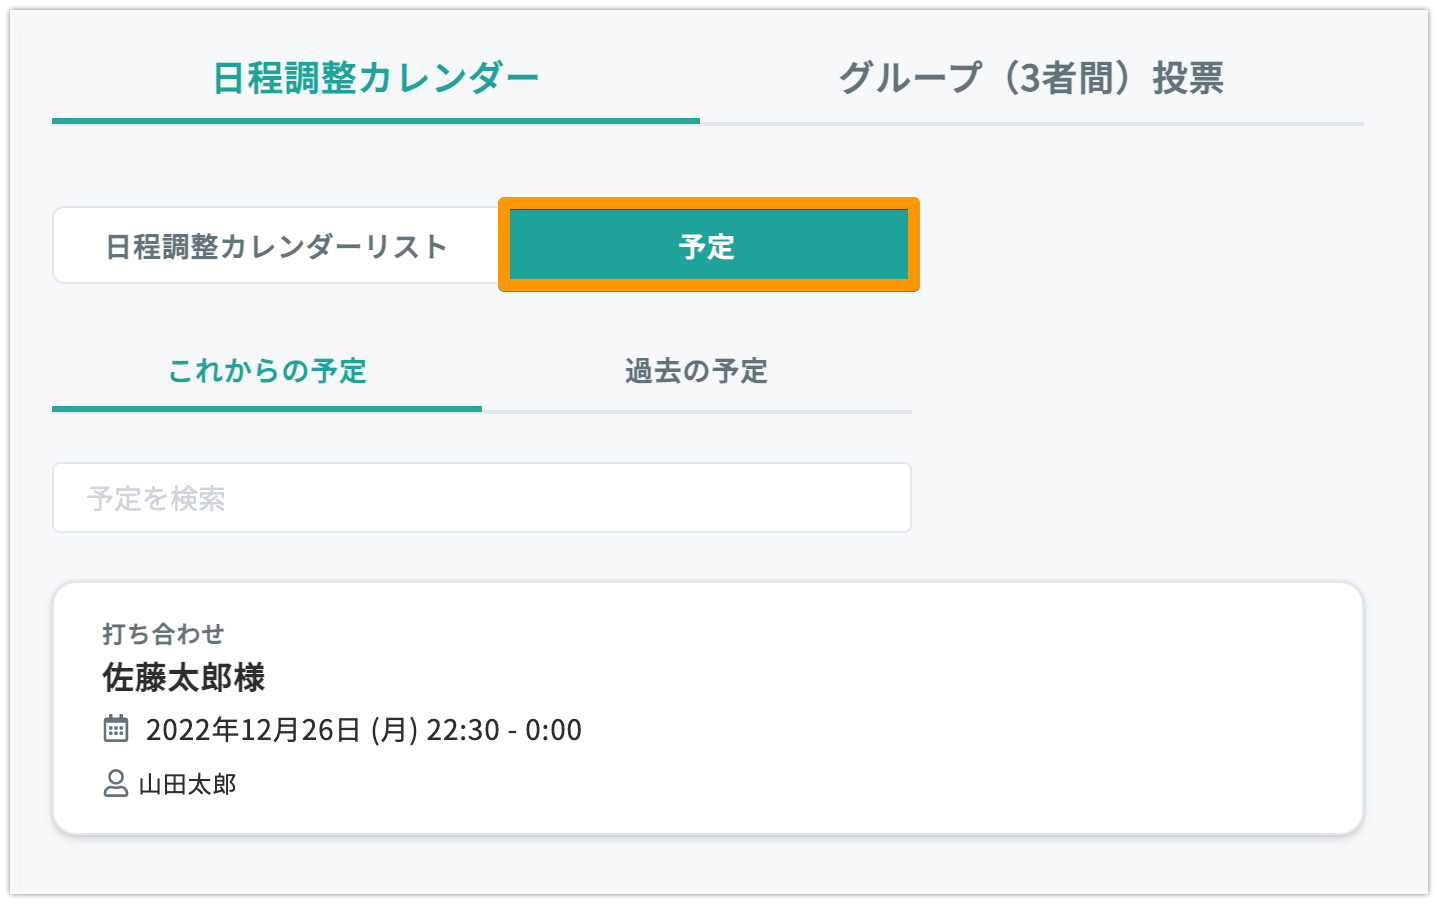Screen dimensions: 1438x904
Task: Switch to the 日程調整カレンダー tab
Action: [376, 77]
